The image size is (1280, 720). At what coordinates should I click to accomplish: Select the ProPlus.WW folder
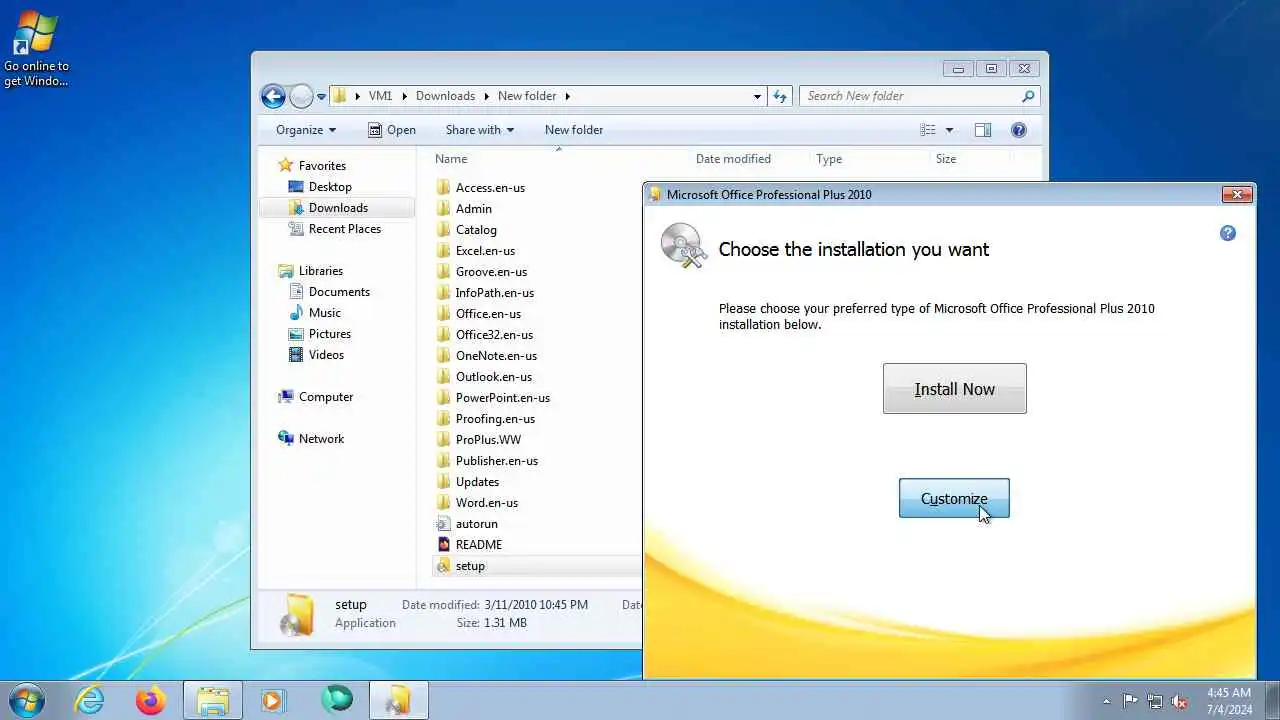pos(488,440)
